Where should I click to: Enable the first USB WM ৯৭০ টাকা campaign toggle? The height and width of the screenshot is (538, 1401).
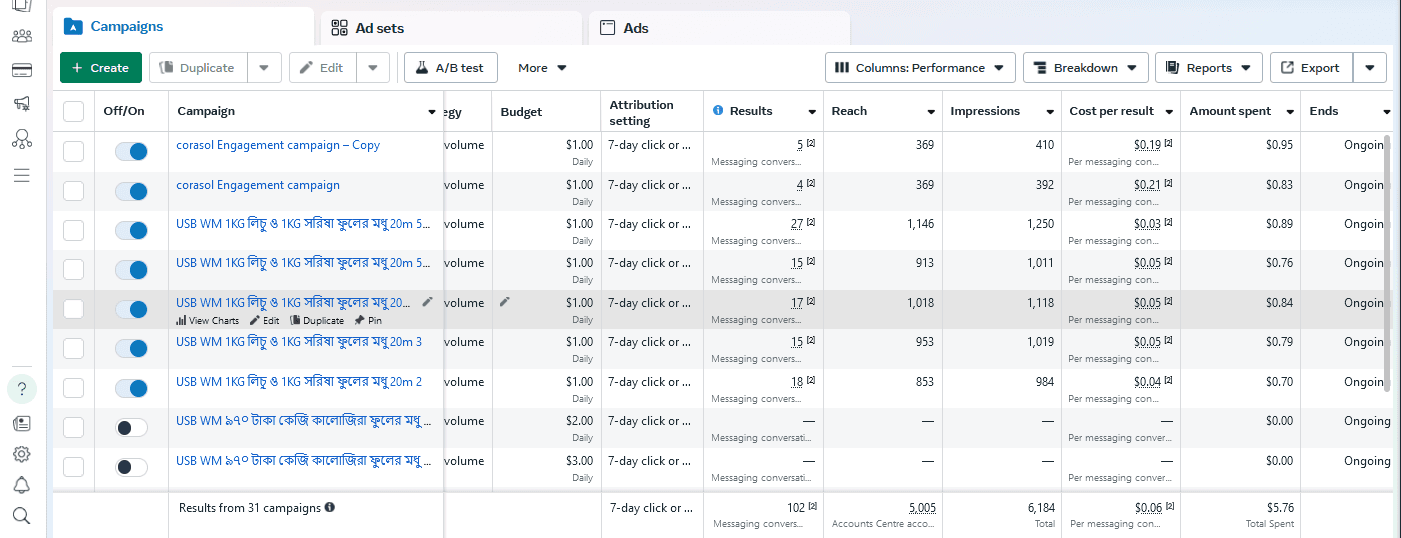pyautogui.click(x=131, y=428)
